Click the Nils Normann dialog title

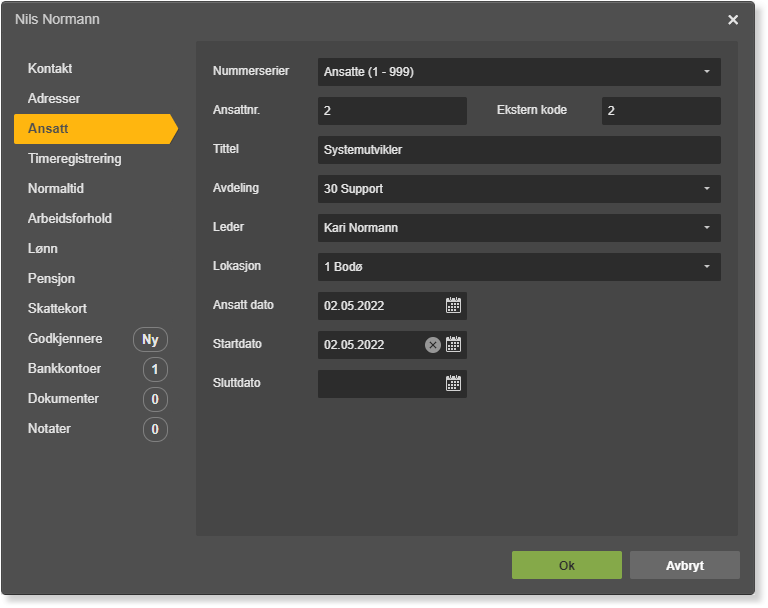(x=57, y=19)
